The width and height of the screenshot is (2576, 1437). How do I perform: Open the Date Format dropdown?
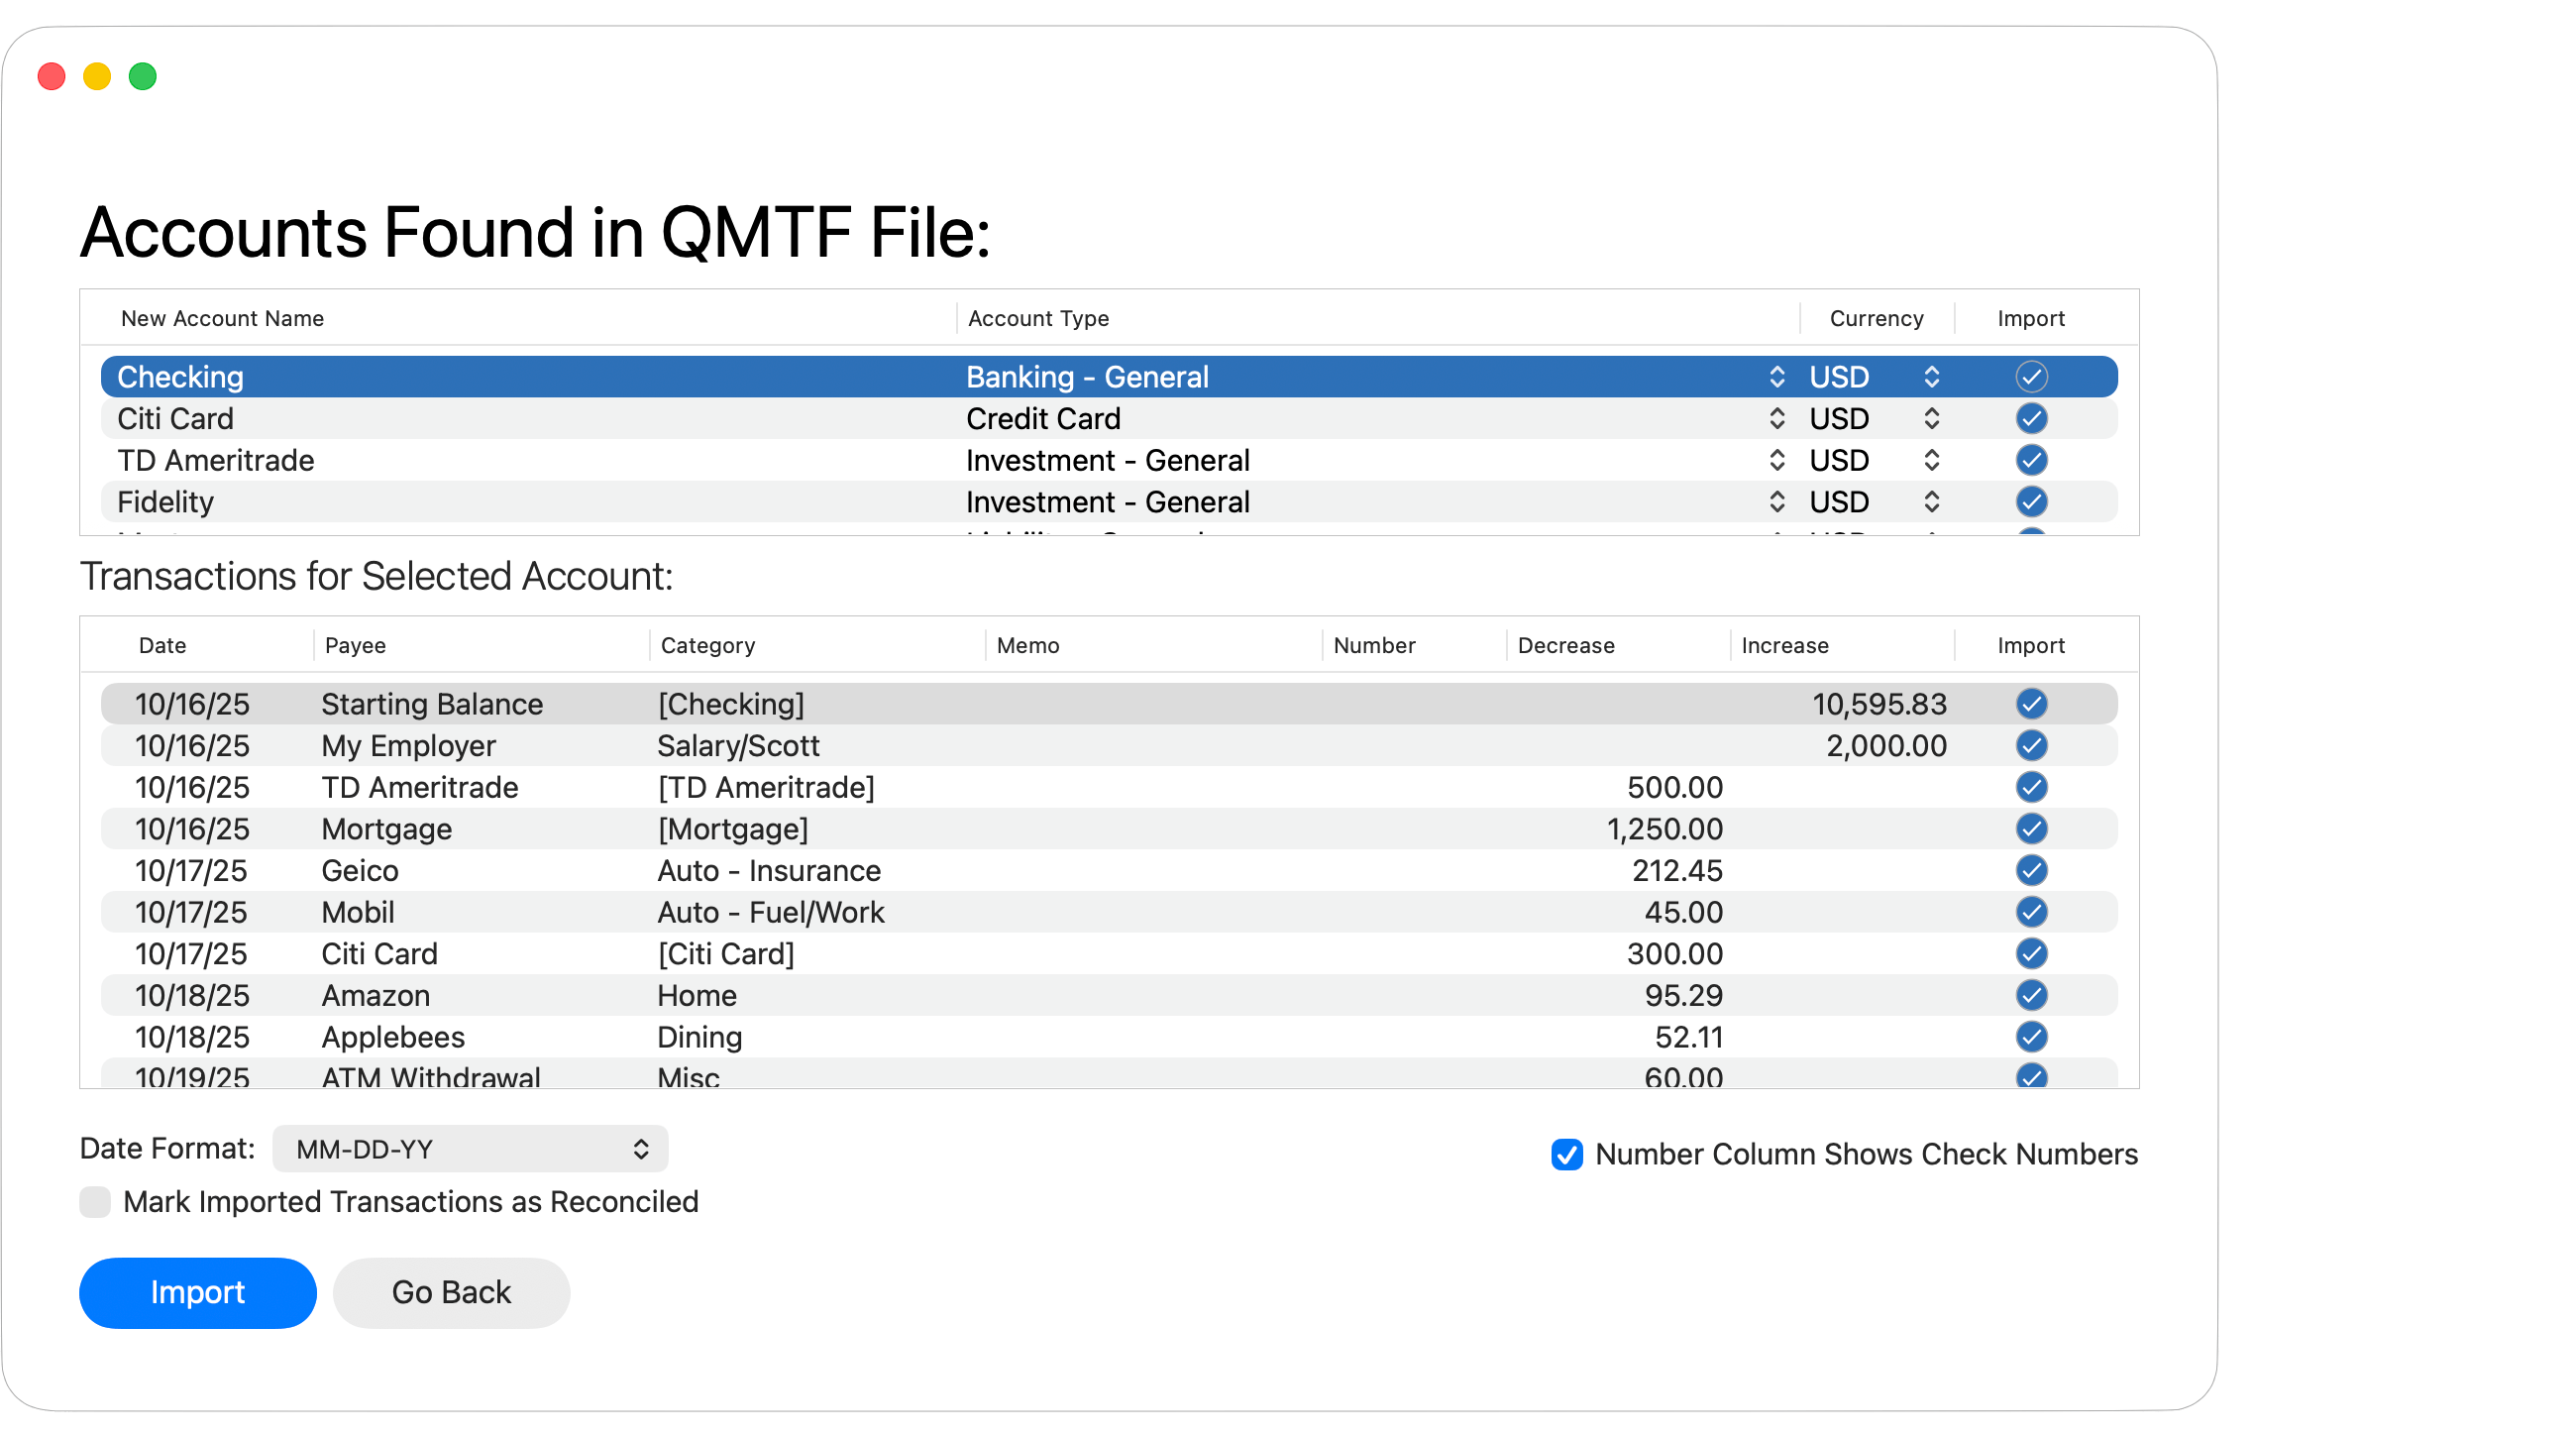469,1148
